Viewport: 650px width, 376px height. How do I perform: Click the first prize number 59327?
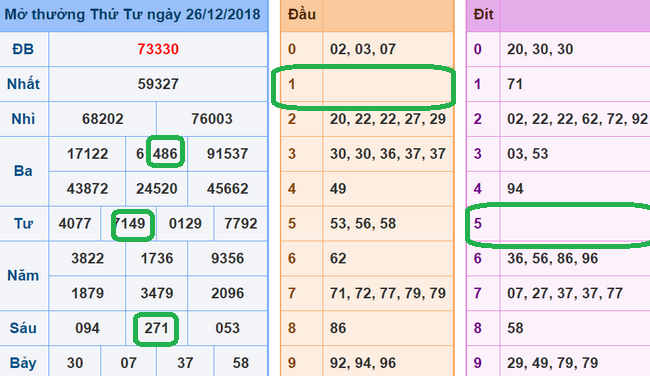158,84
